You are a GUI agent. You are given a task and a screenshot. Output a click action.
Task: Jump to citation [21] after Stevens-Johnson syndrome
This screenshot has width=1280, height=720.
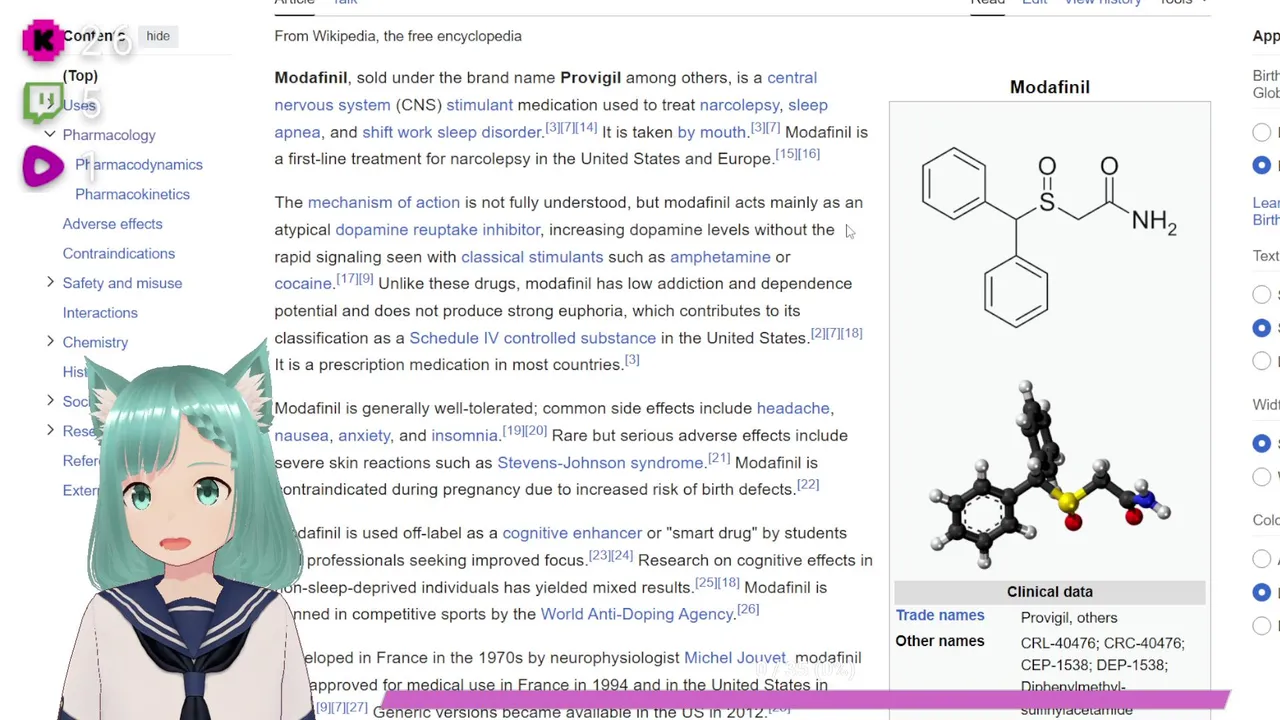(719, 458)
